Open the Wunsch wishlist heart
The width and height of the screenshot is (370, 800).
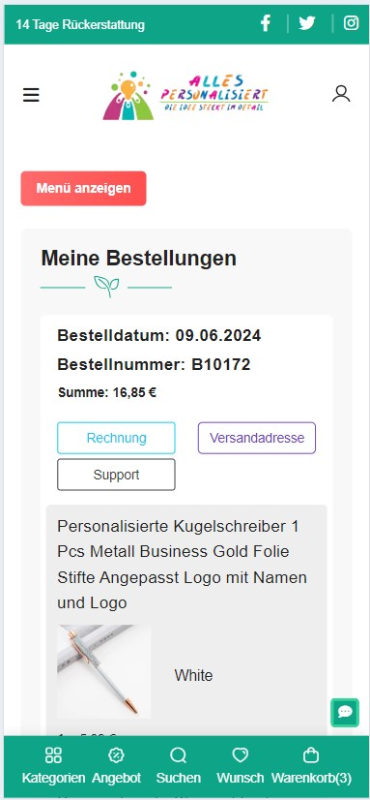tap(240, 755)
